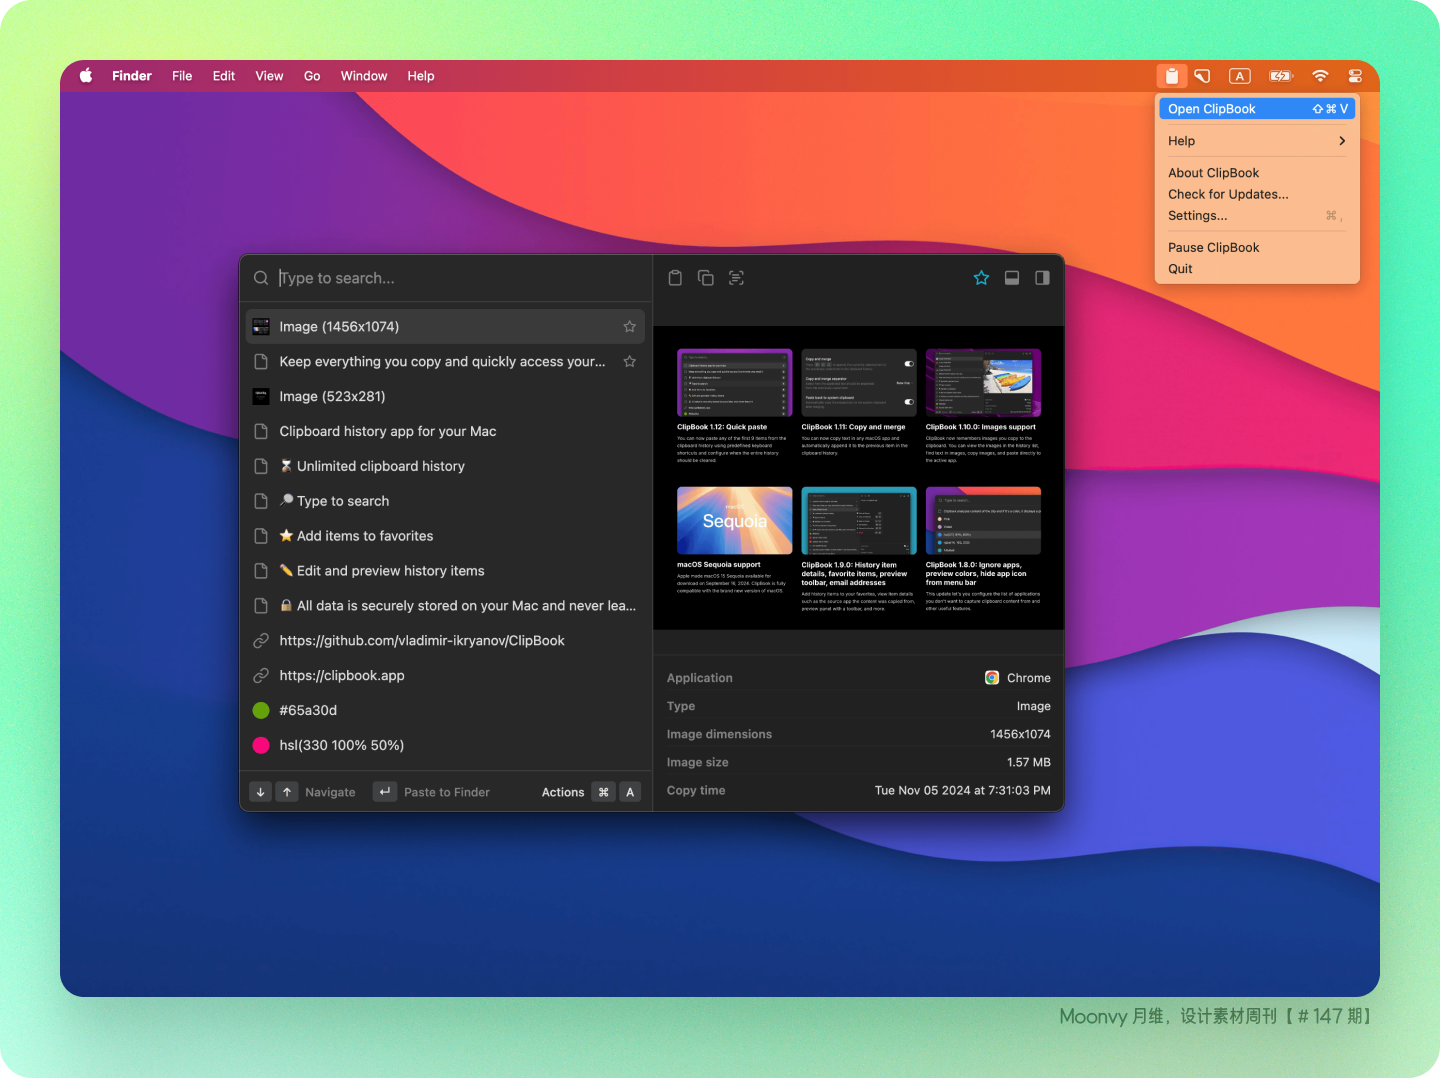Select About ClipBook menu entry
Image resolution: width=1440 pixels, height=1078 pixels.
tap(1257, 173)
